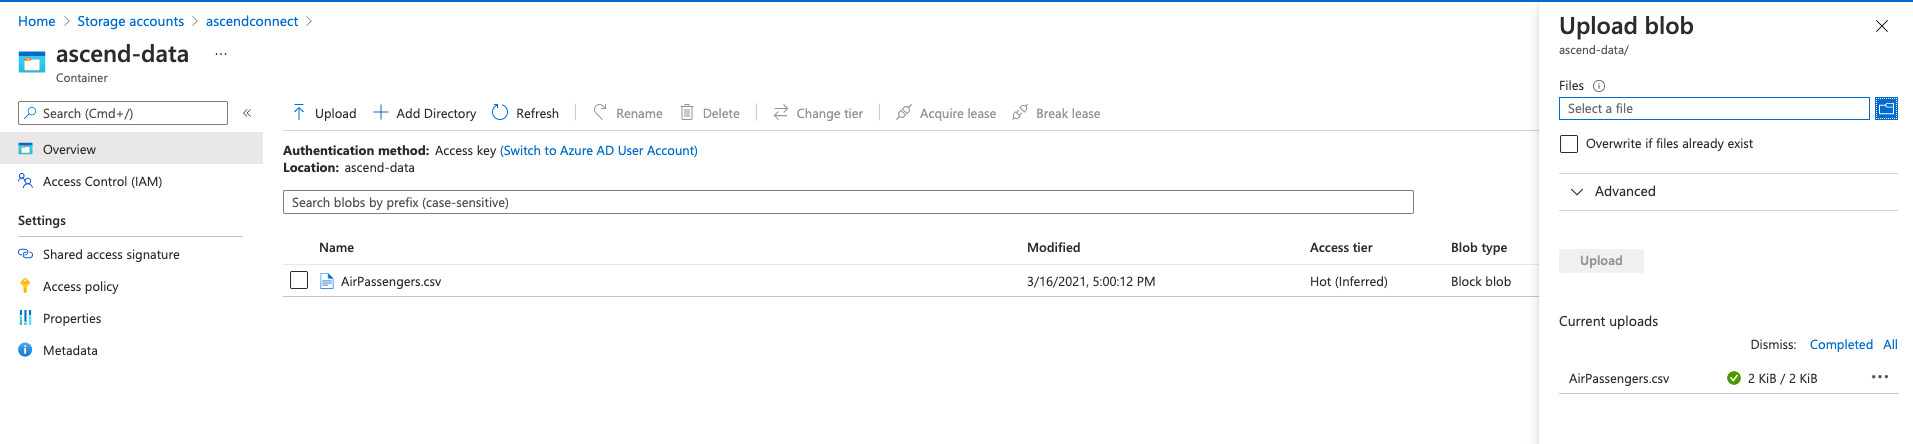
Task: Switch to Azure AD User Account link
Action: [599, 150]
